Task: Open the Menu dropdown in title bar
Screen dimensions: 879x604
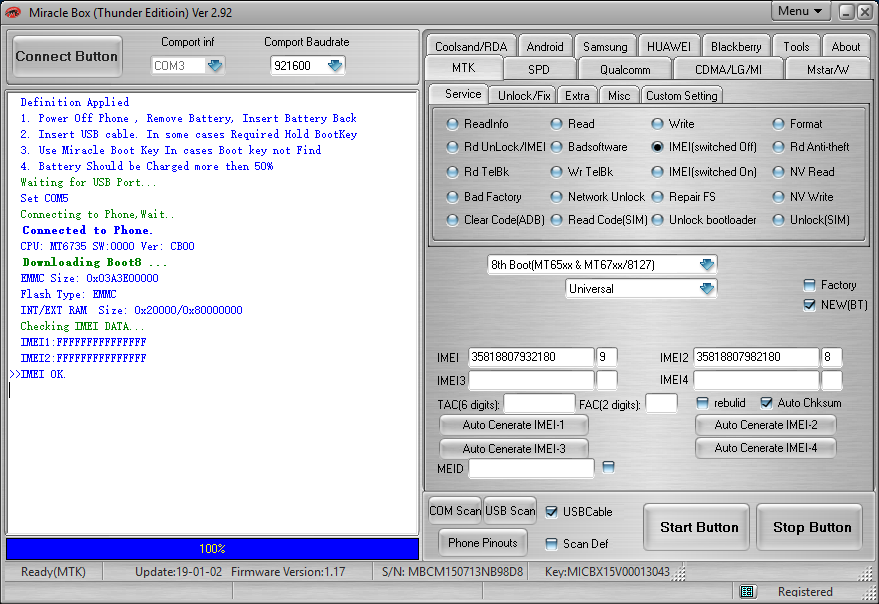Action: pyautogui.click(x=800, y=11)
